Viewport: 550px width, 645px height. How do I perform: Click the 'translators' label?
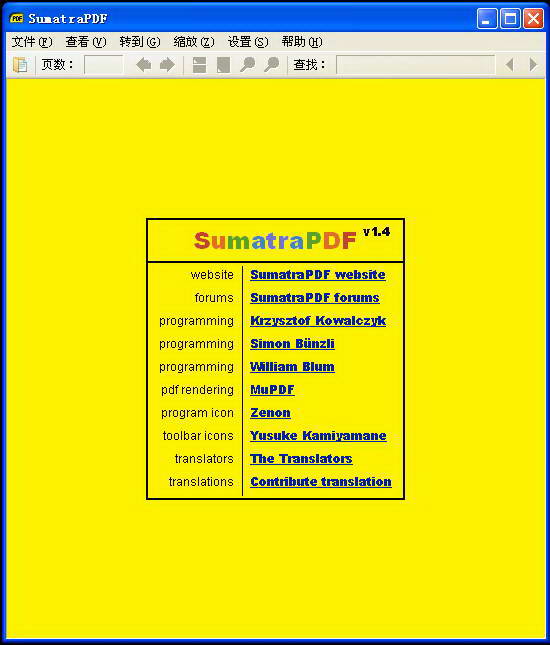click(204, 459)
